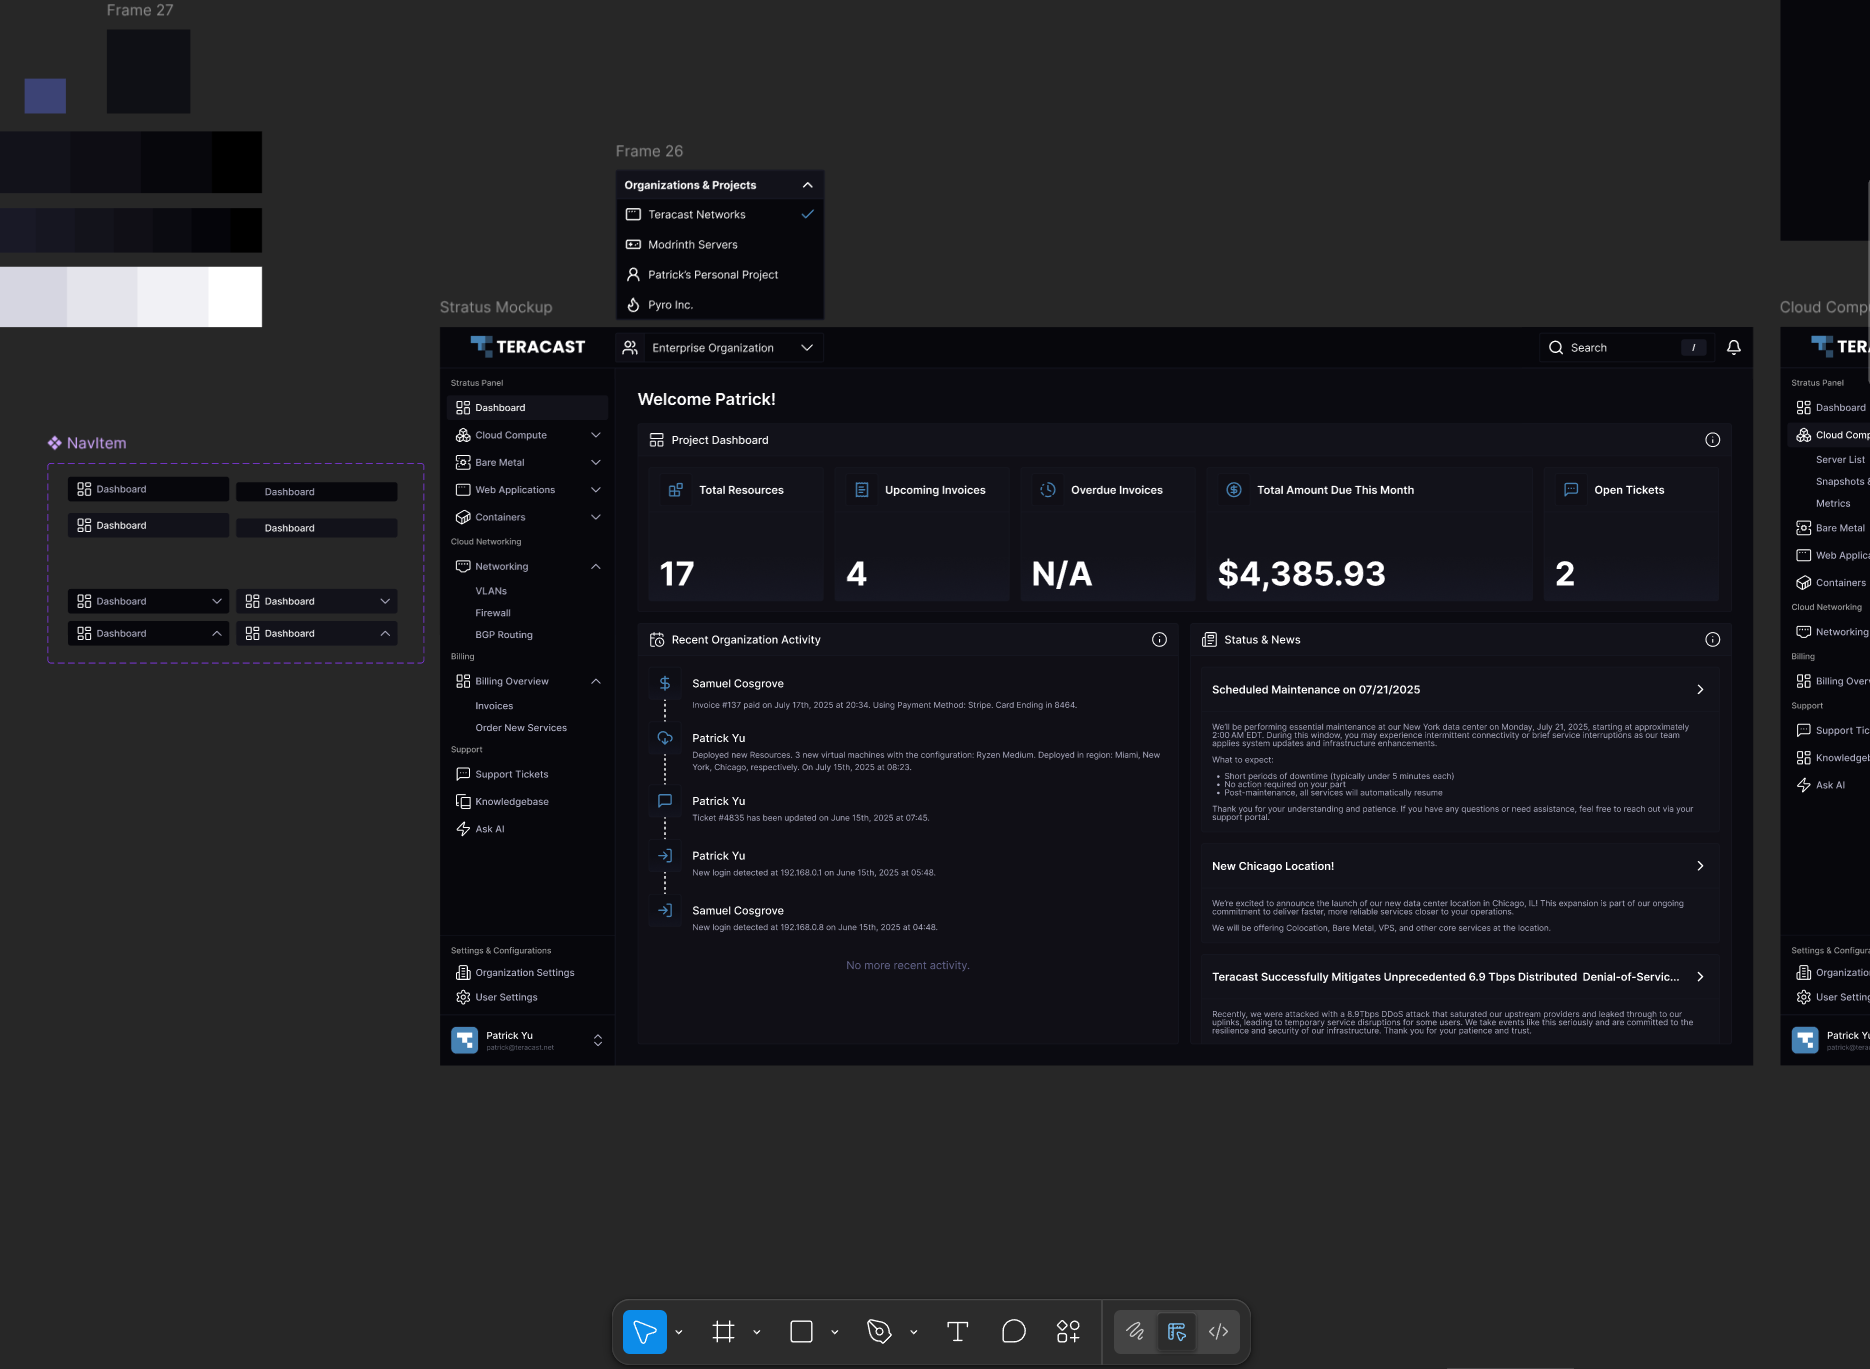Select the Move tool in the toolbar
Viewport: 1870px width, 1369px height.
645,1331
